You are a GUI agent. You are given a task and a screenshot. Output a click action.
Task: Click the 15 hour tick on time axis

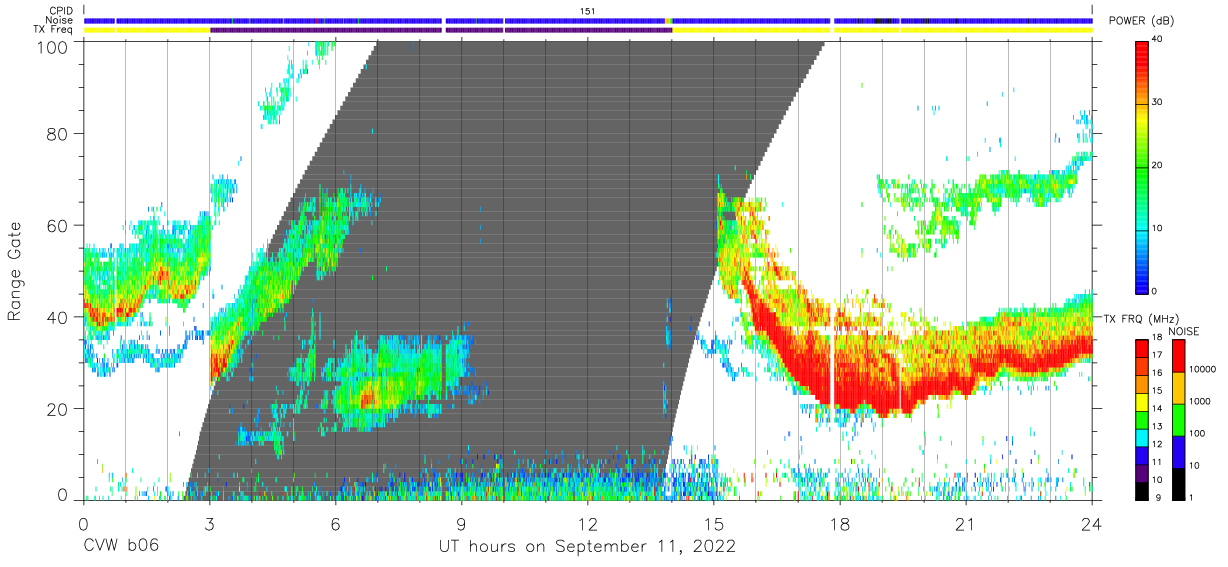pyautogui.click(x=713, y=524)
